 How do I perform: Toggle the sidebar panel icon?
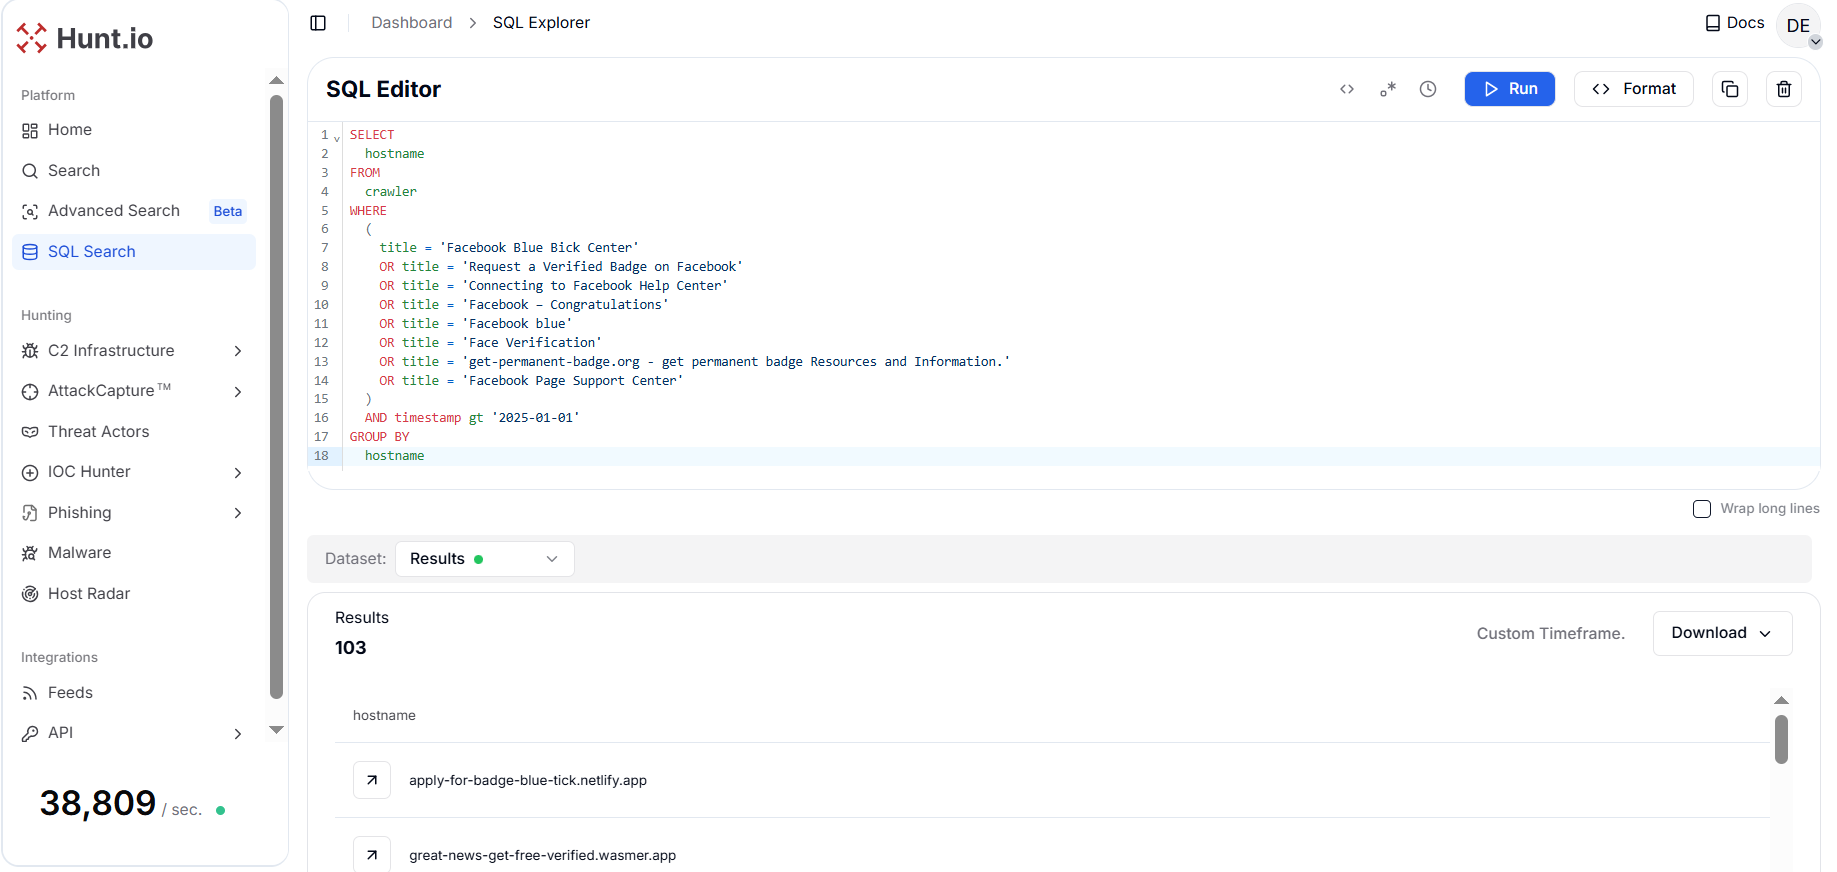pos(318,23)
